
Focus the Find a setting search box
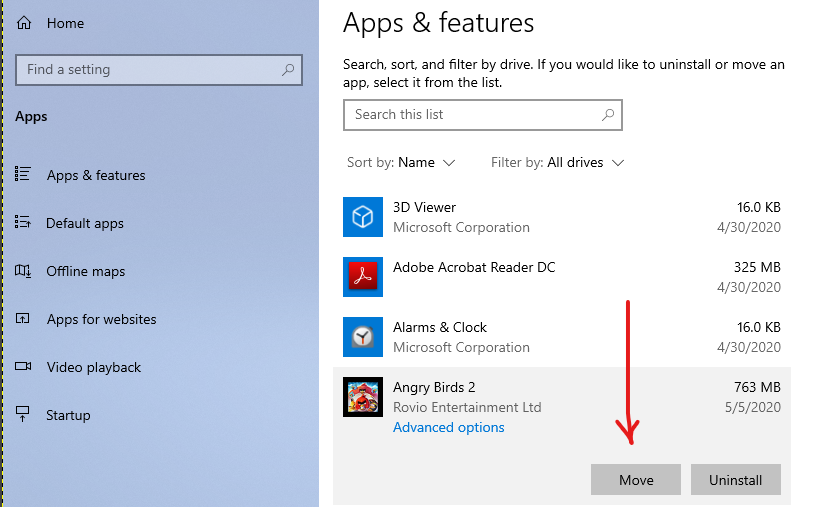tap(159, 70)
